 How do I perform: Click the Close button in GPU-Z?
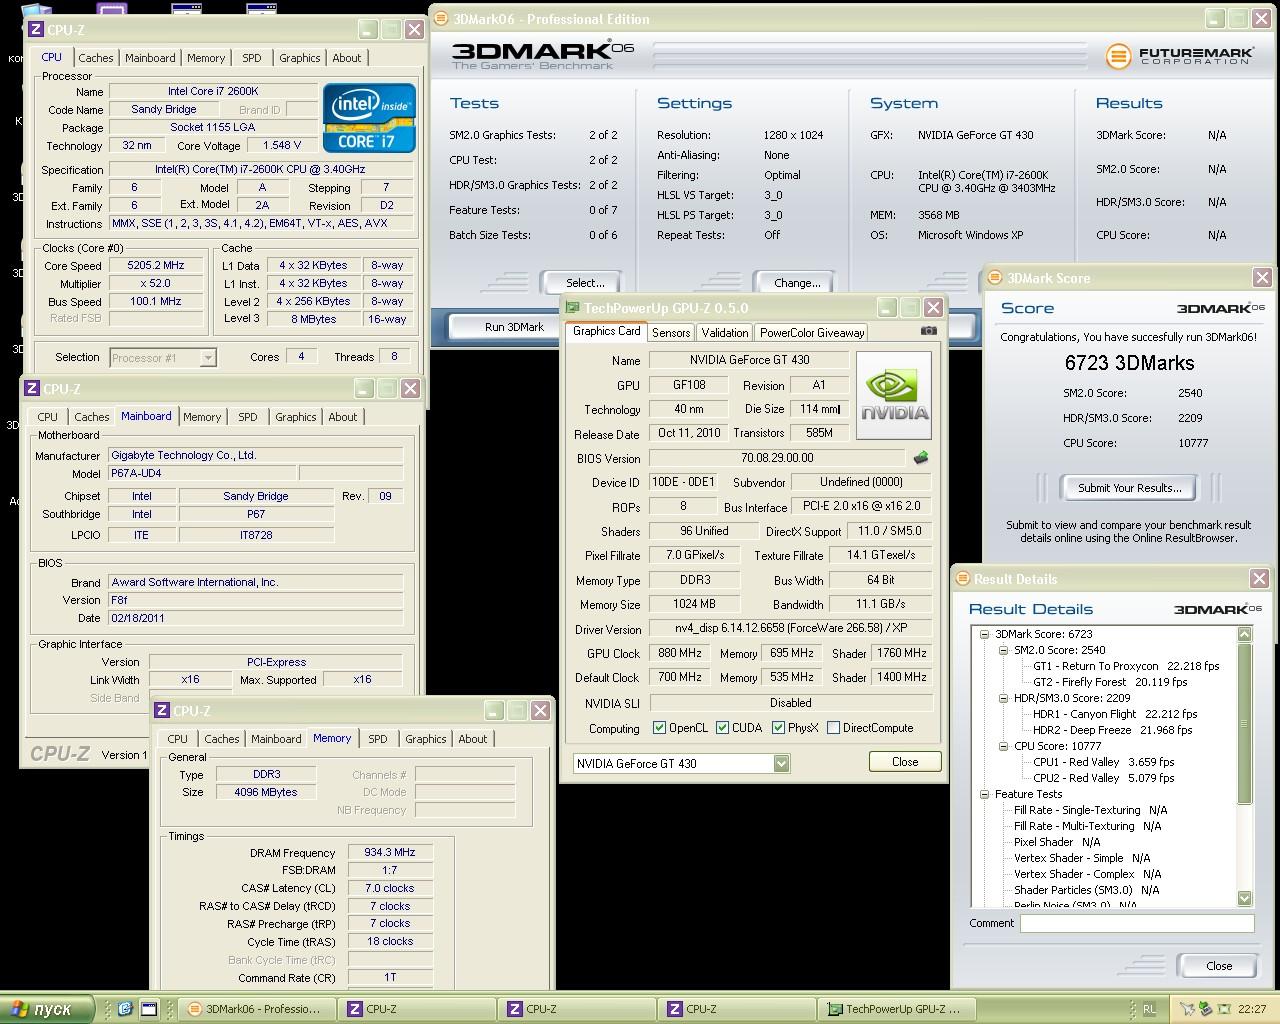[x=905, y=762]
